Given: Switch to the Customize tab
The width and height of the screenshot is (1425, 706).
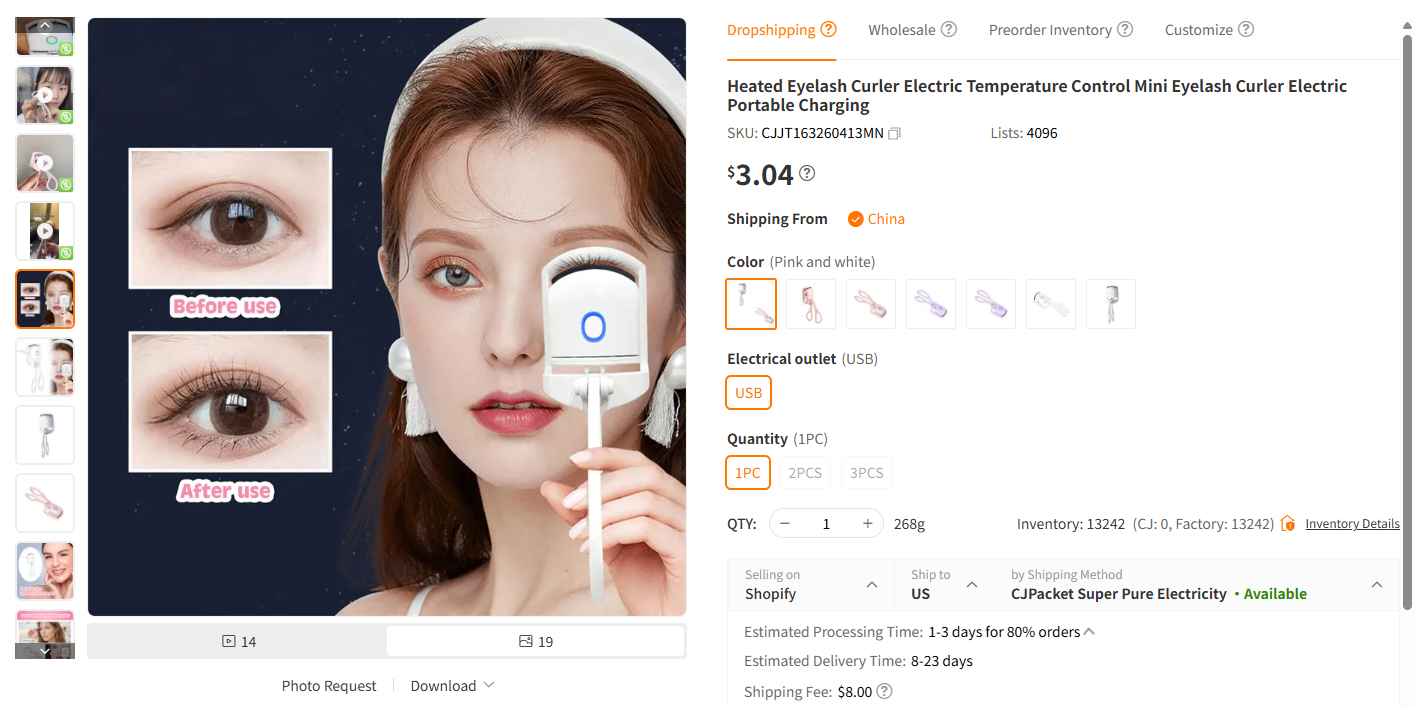Looking at the screenshot, I should (x=1199, y=29).
